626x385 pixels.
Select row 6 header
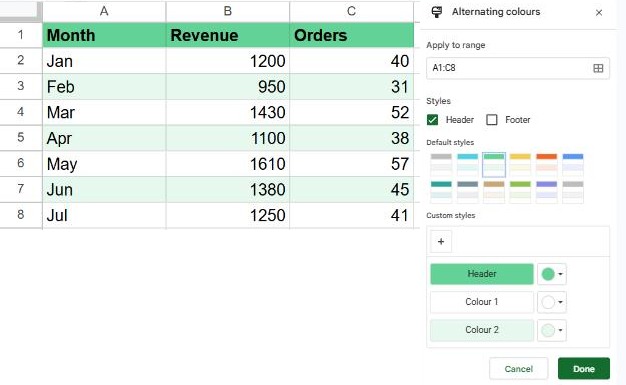[21, 163]
